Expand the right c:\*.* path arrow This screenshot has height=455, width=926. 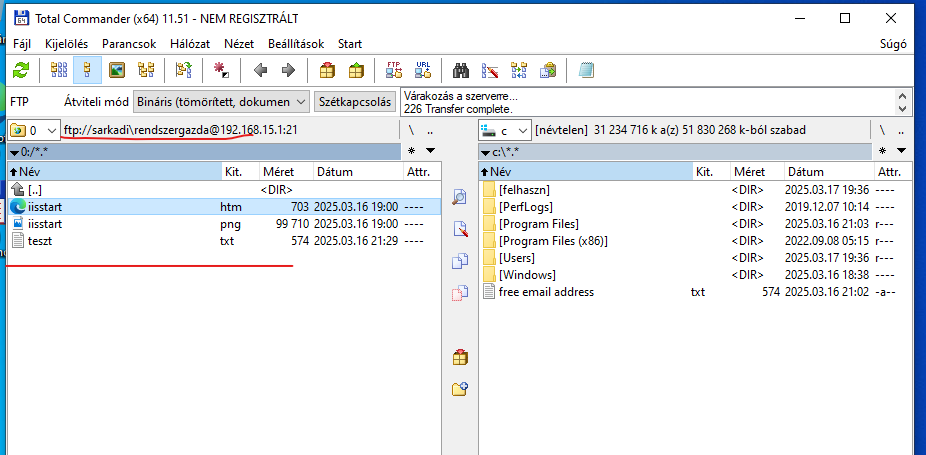pos(485,152)
